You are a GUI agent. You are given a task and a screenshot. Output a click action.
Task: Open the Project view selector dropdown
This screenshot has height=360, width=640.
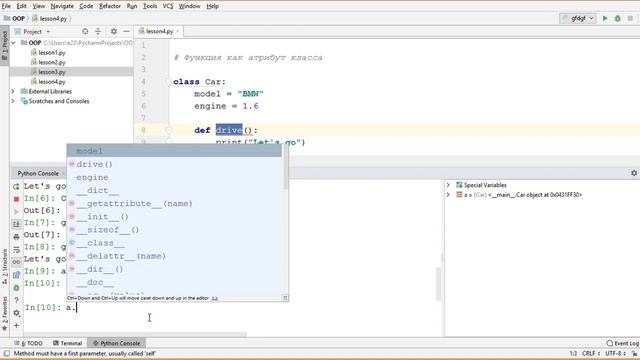pyautogui.click(x=32, y=31)
